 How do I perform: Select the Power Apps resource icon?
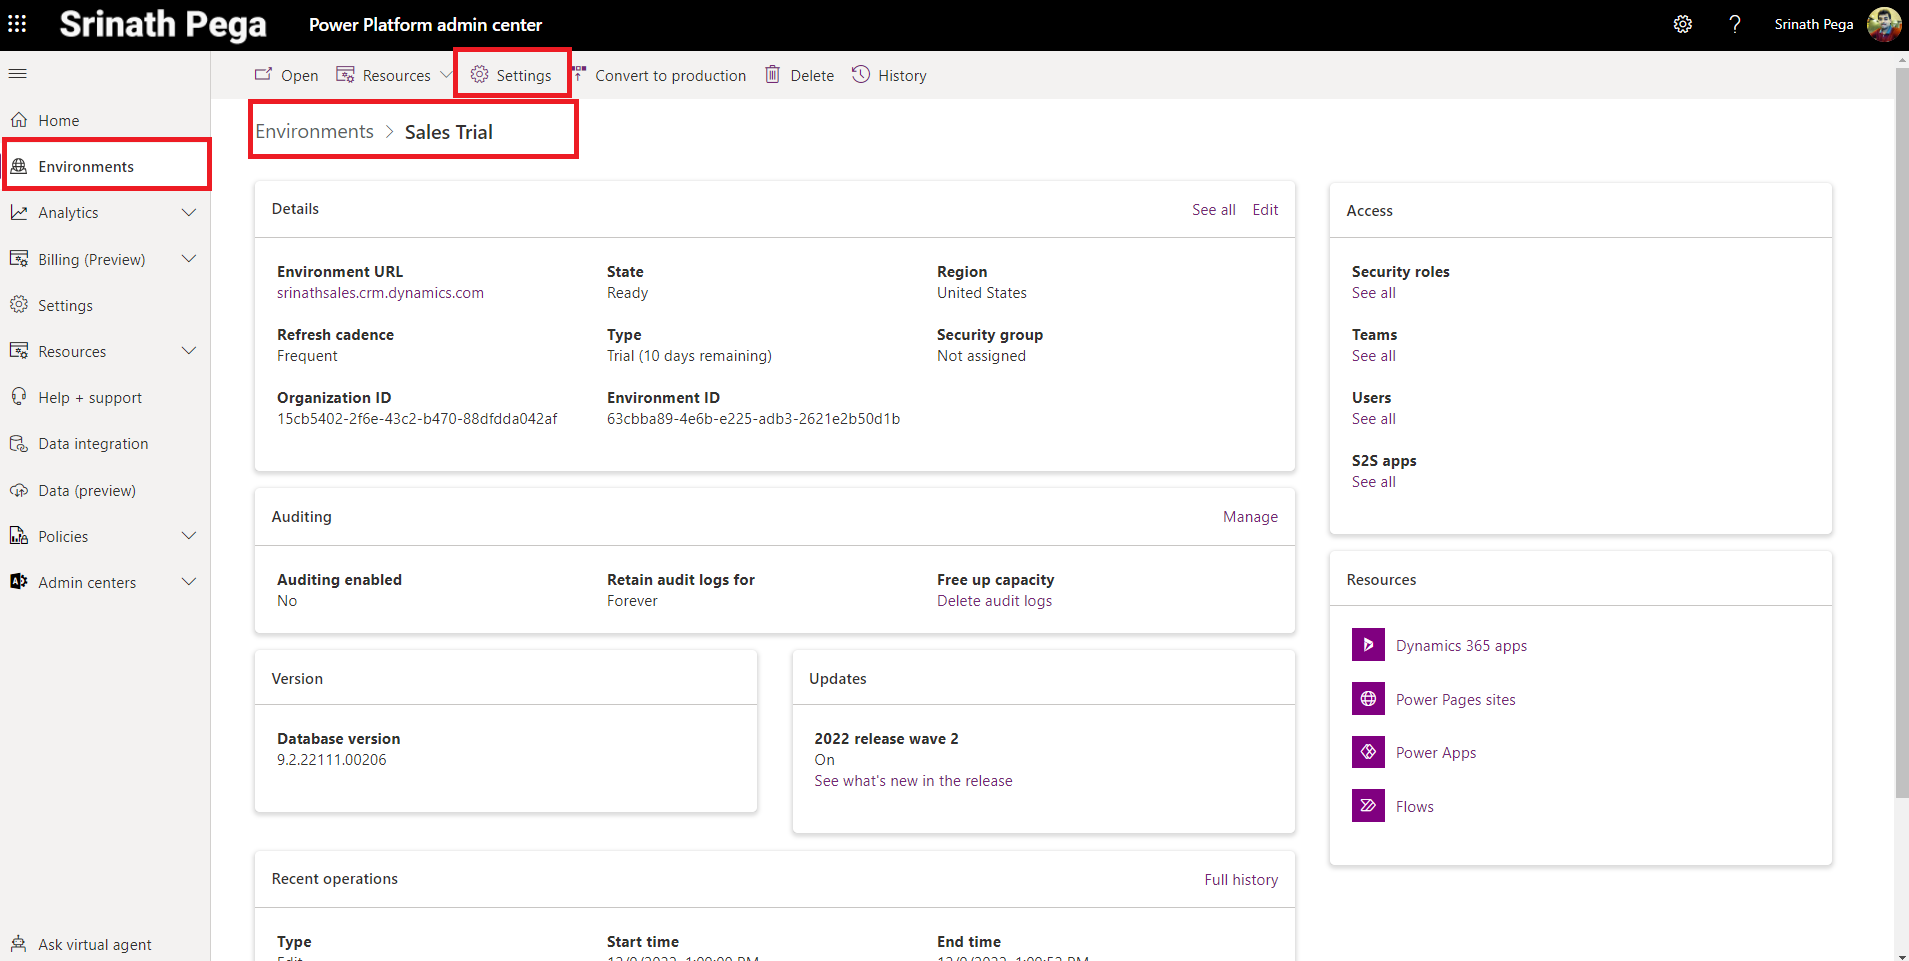click(x=1368, y=752)
